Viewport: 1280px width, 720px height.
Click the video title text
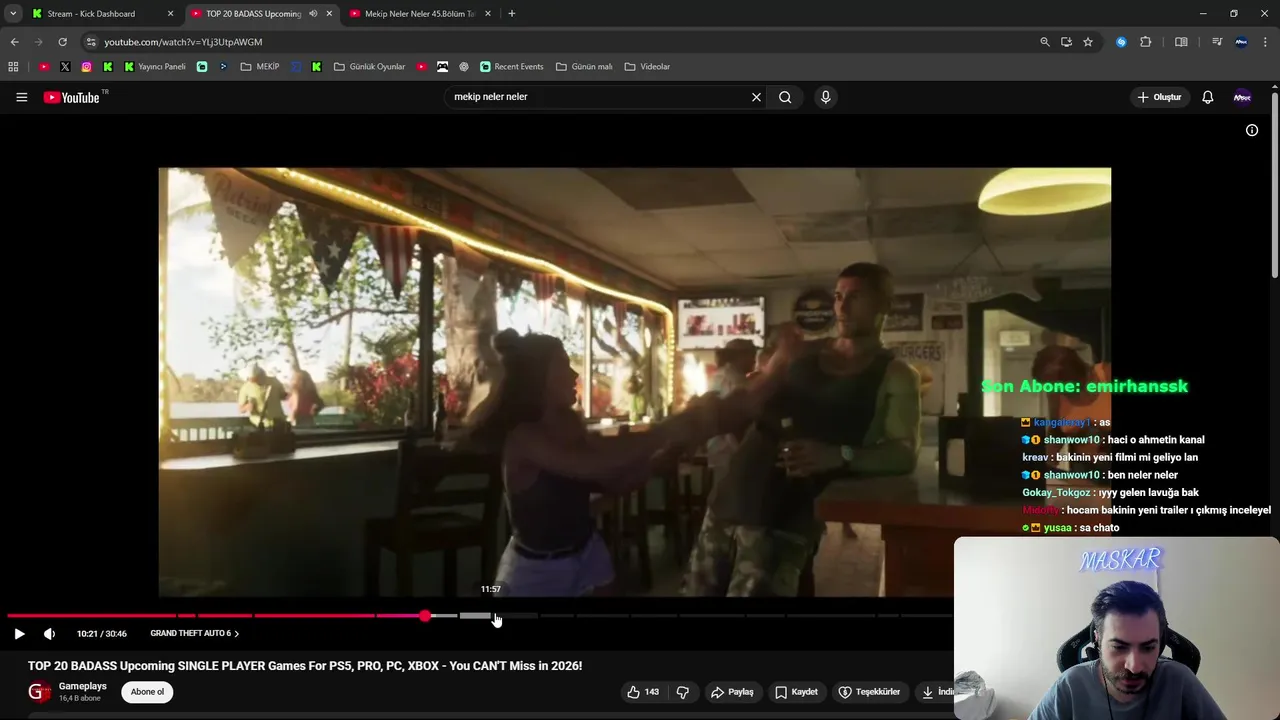(x=305, y=666)
